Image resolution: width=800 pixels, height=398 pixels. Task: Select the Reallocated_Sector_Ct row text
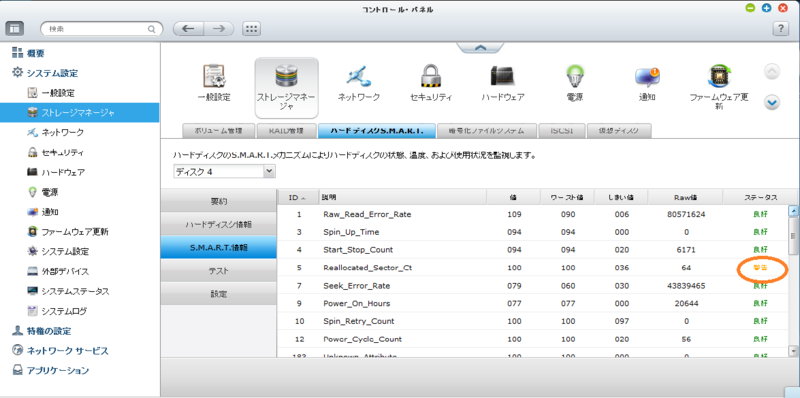click(367, 267)
